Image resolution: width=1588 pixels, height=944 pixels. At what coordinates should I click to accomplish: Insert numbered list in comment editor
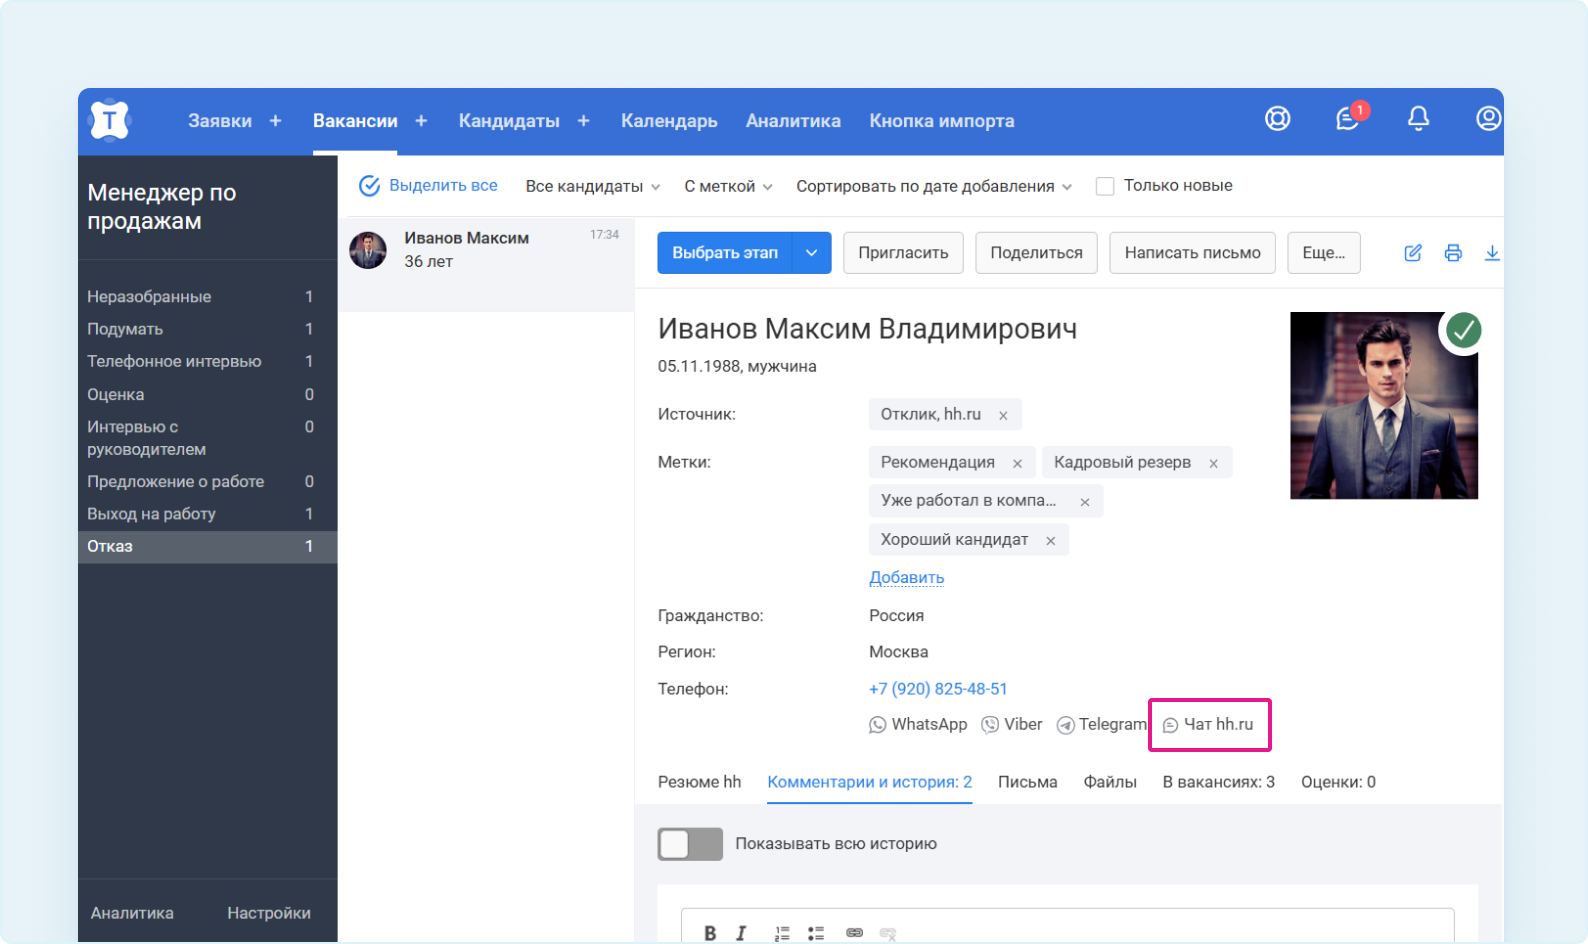click(782, 933)
